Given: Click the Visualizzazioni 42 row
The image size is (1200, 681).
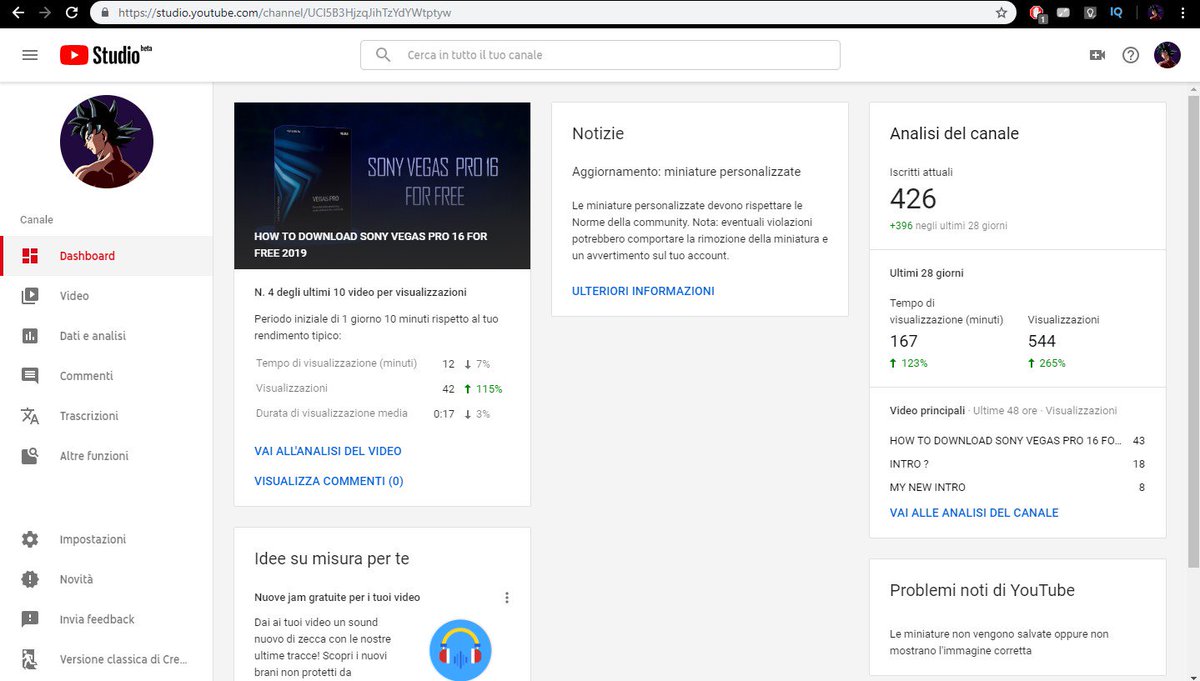Looking at the screenshot, I should pyautogui.click(x=379, y=388).
